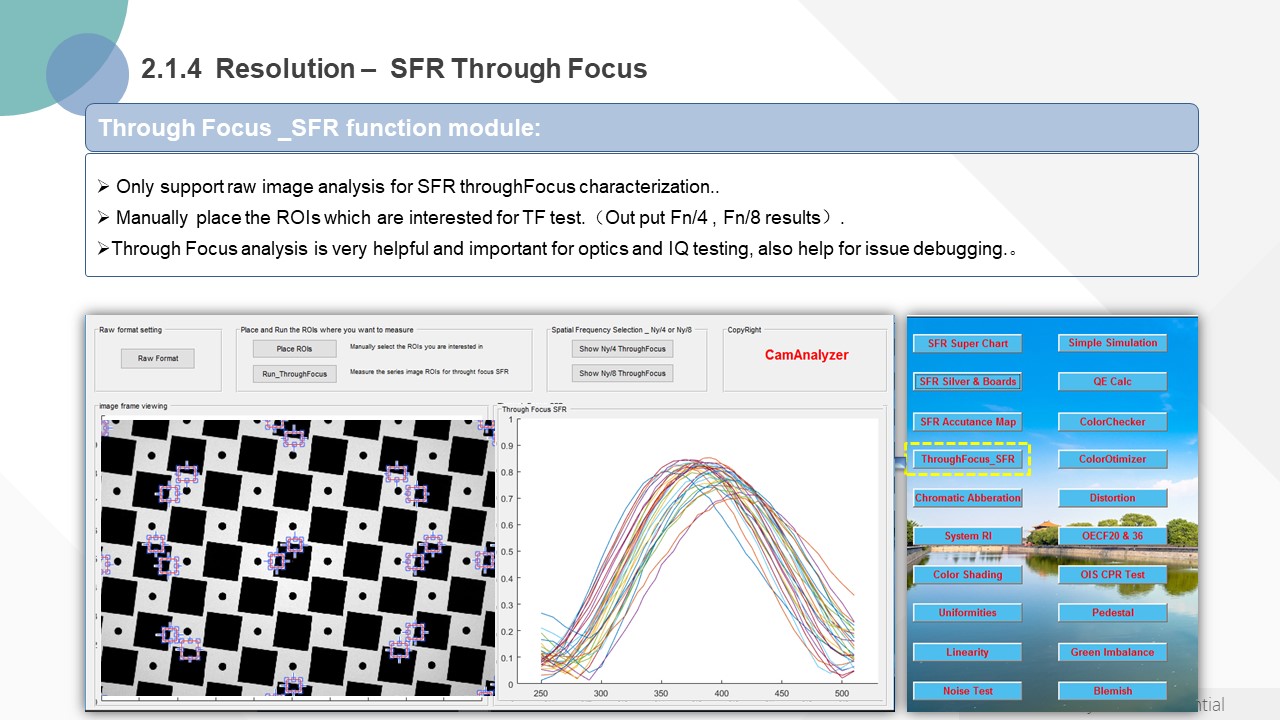
Task: Open the OECF20 & 36 module
Action: (1112, 536)
